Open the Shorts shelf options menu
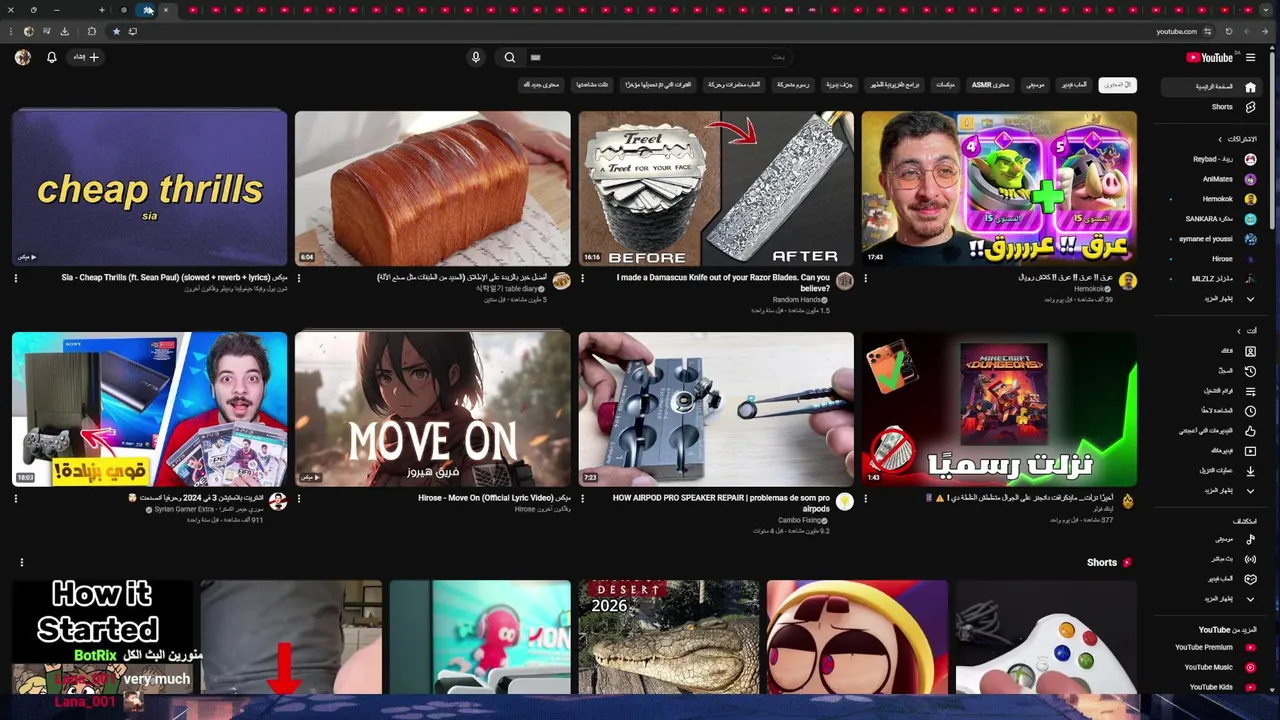Image resolution: width=1280 pixels, height=720 pixels. 22,562
